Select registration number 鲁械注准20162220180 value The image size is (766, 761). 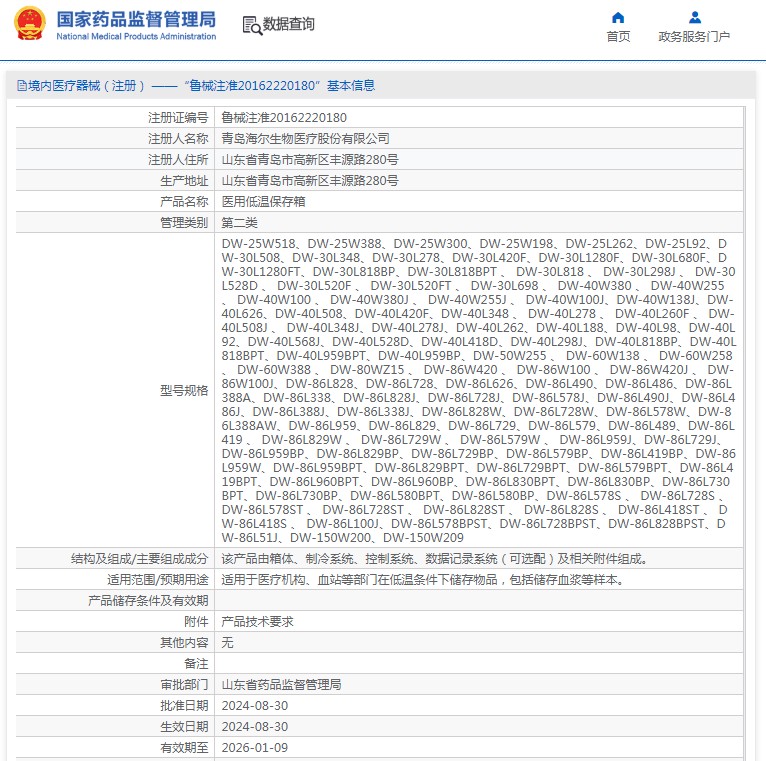click(x=284, y=117)
